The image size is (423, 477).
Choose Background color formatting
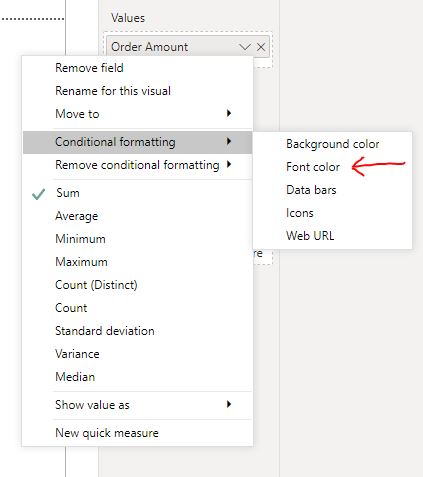pyautogui.click(x=332, y=144)
